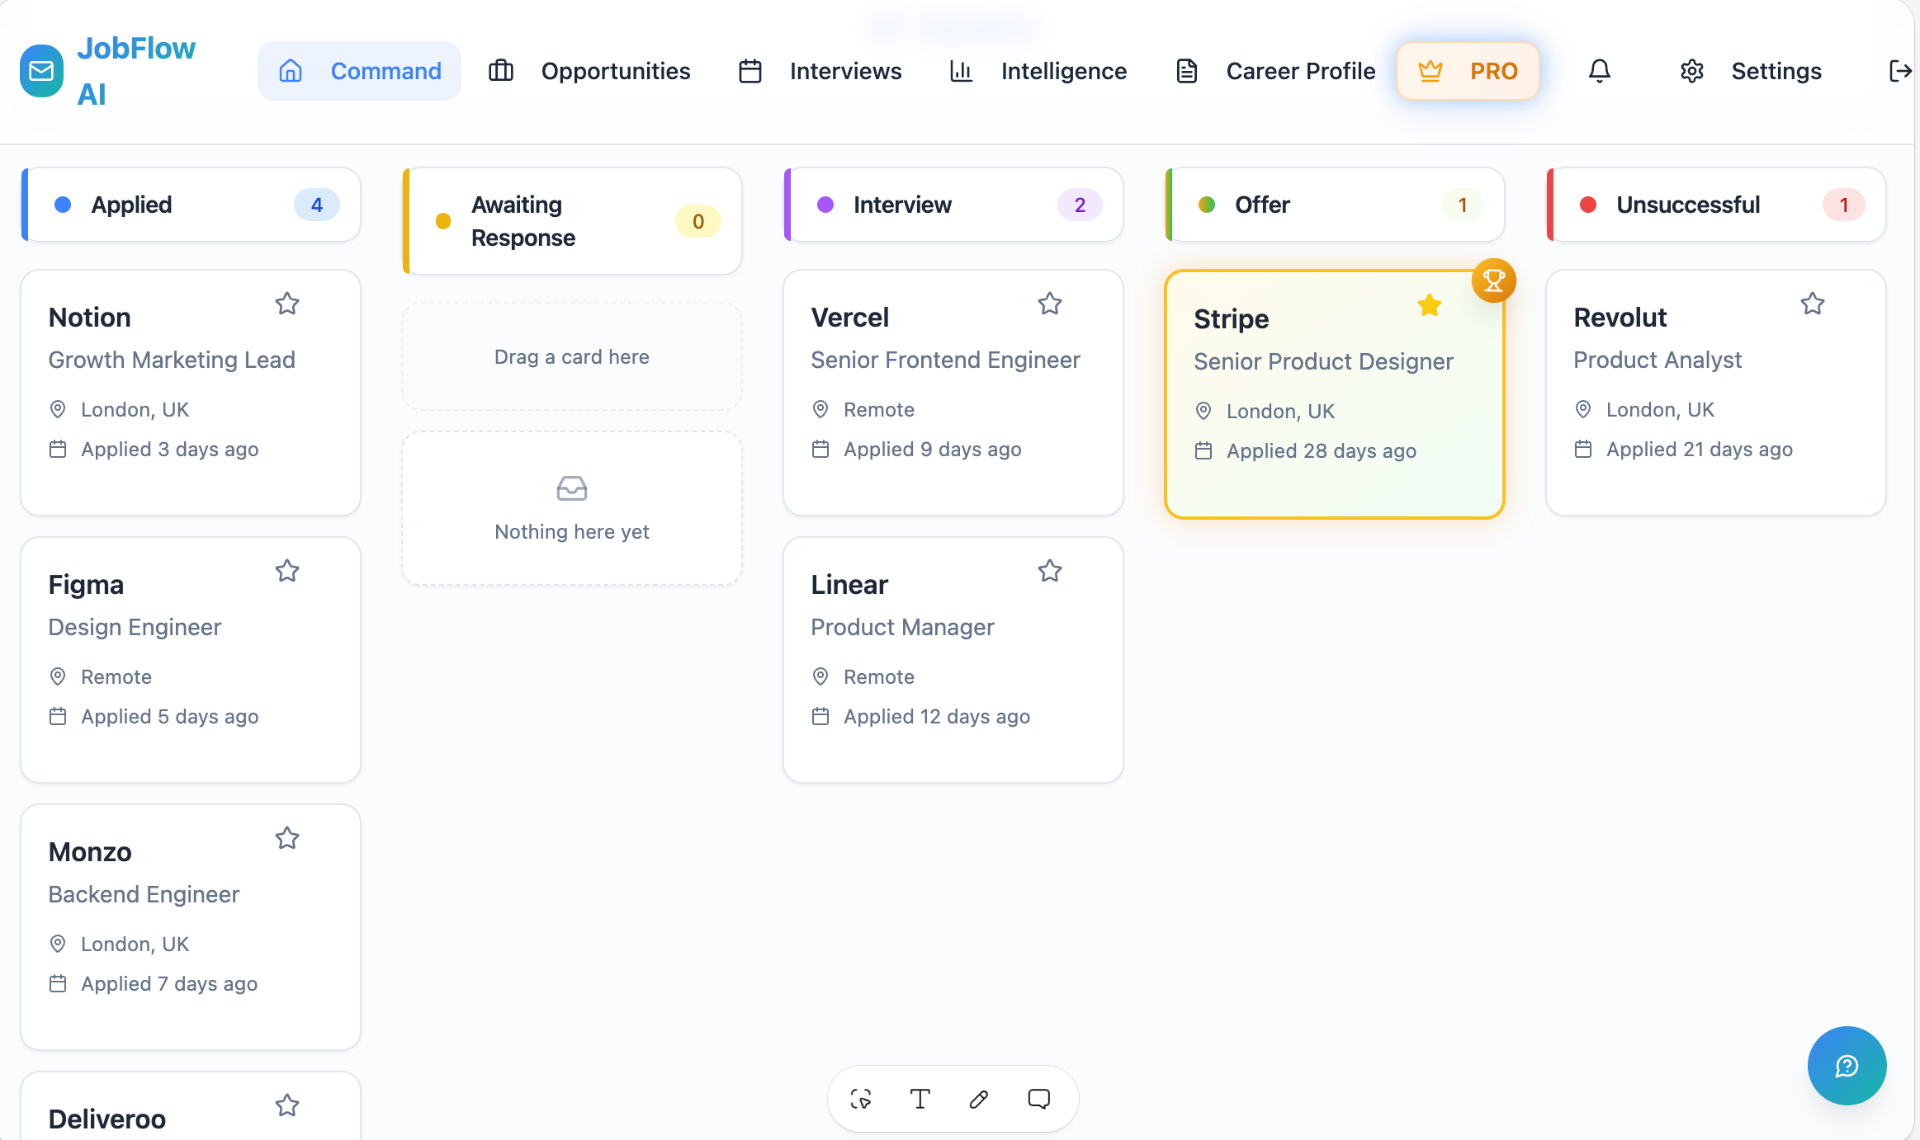Click the PRO crown icon

[x=1431, y=71]
